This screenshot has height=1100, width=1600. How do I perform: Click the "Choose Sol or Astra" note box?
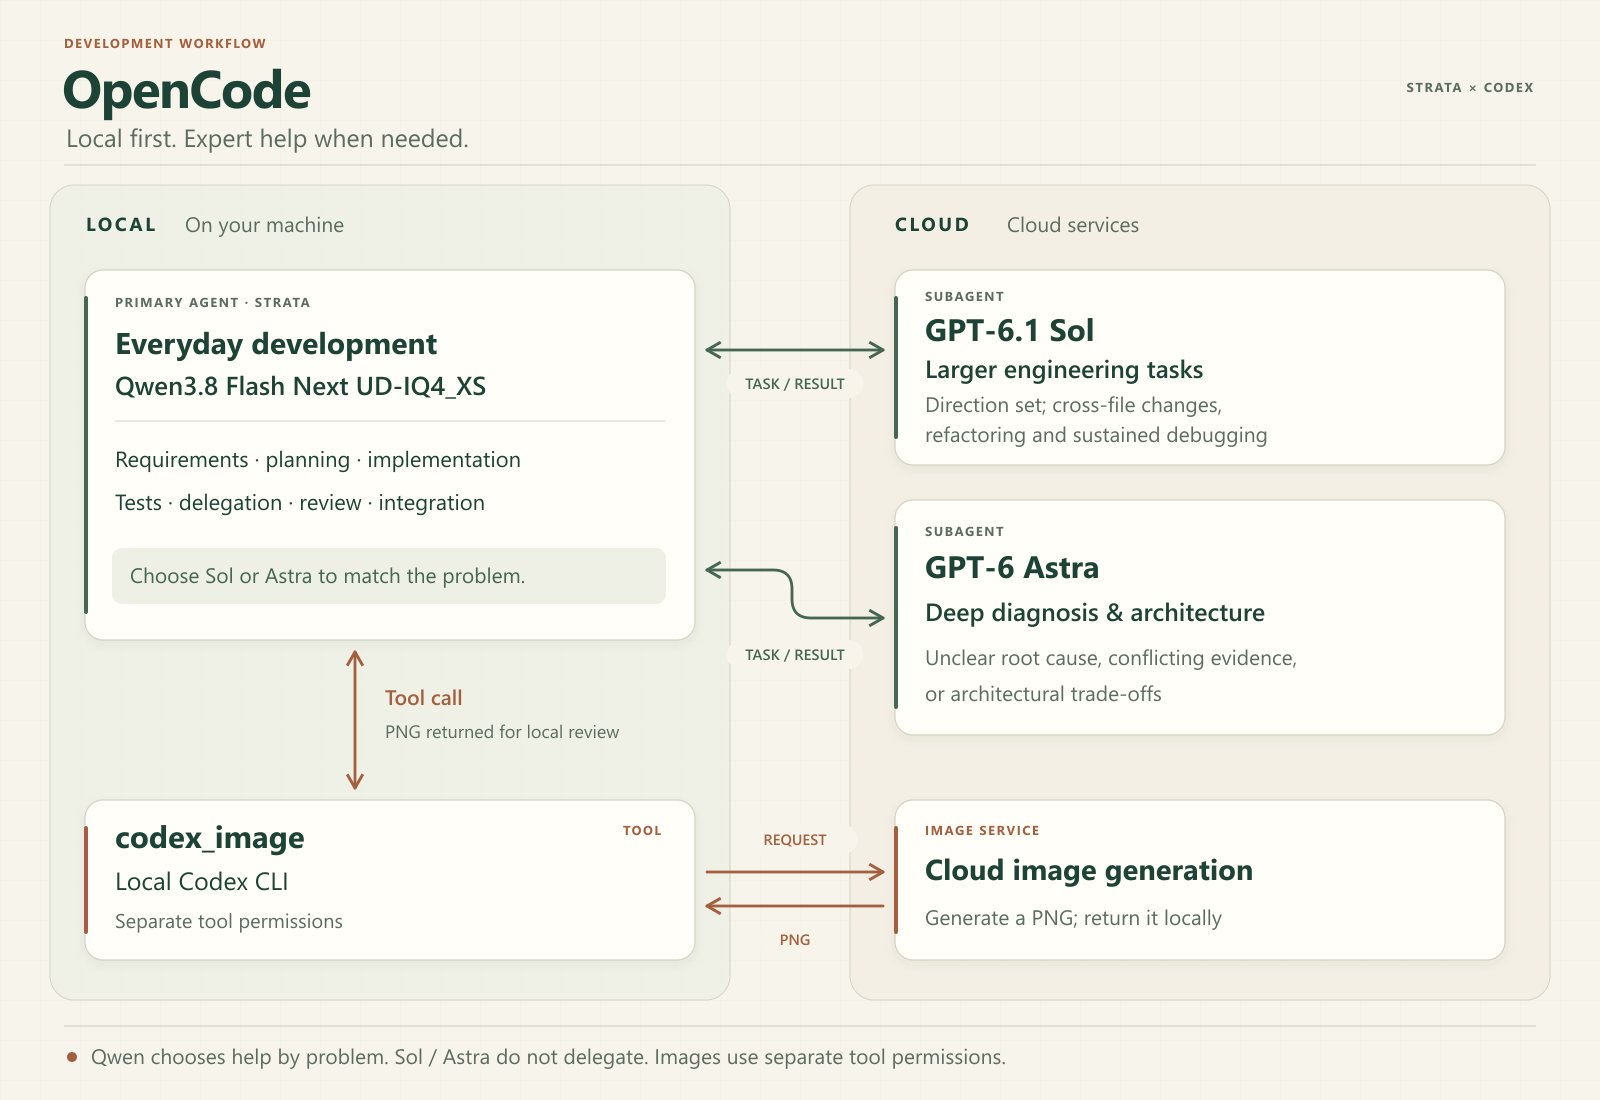(x=389, y=576)
